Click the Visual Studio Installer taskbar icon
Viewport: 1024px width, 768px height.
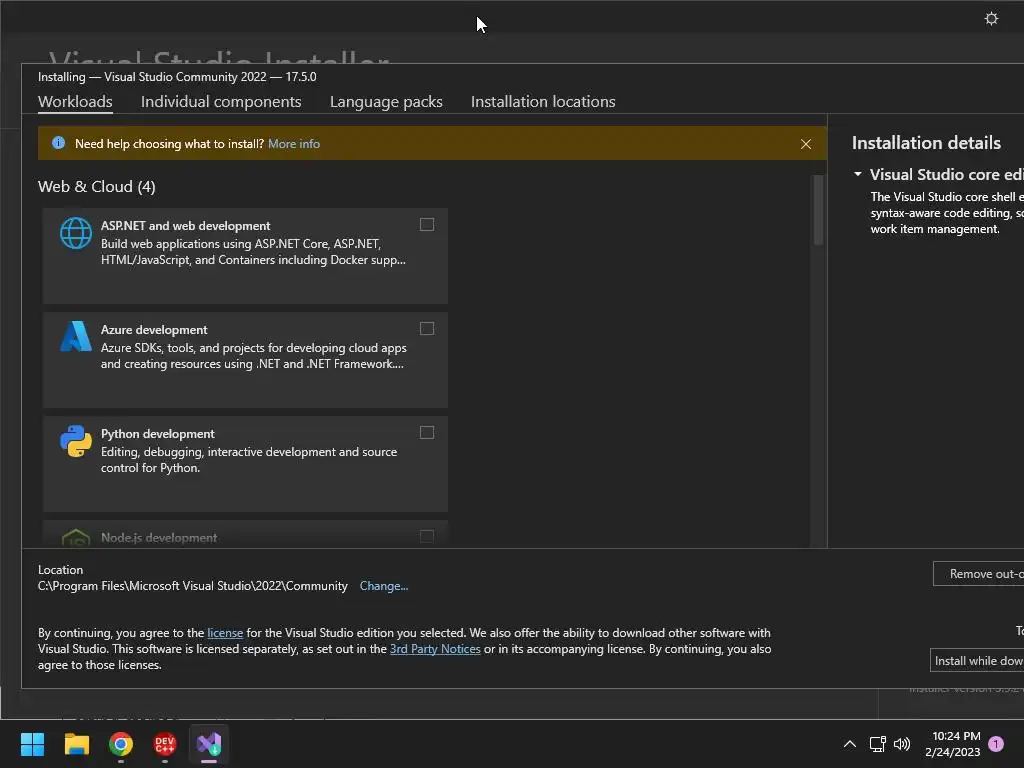pyautogui.click(x=209, y=744)
